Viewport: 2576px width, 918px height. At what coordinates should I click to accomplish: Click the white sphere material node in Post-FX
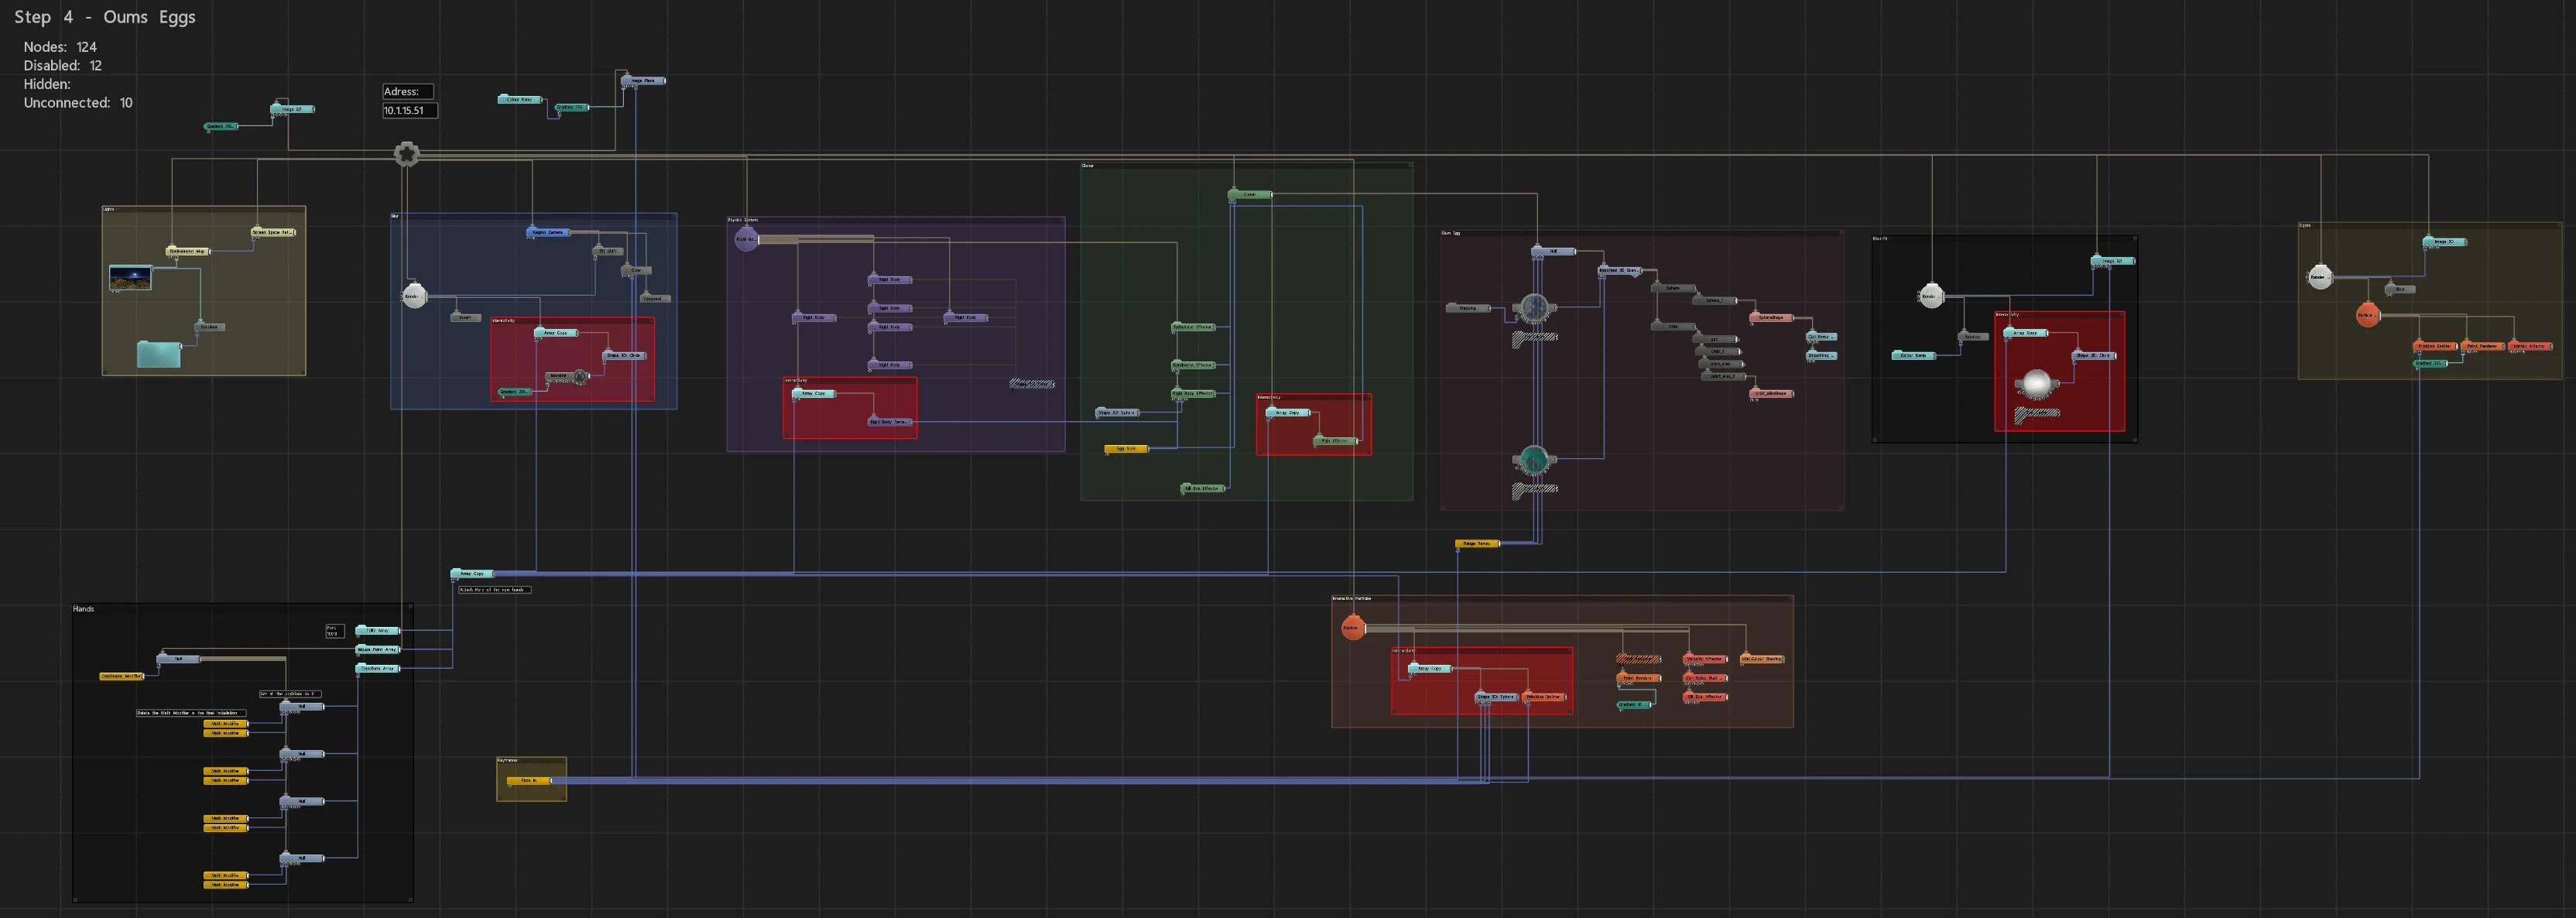coord(2036,383)
